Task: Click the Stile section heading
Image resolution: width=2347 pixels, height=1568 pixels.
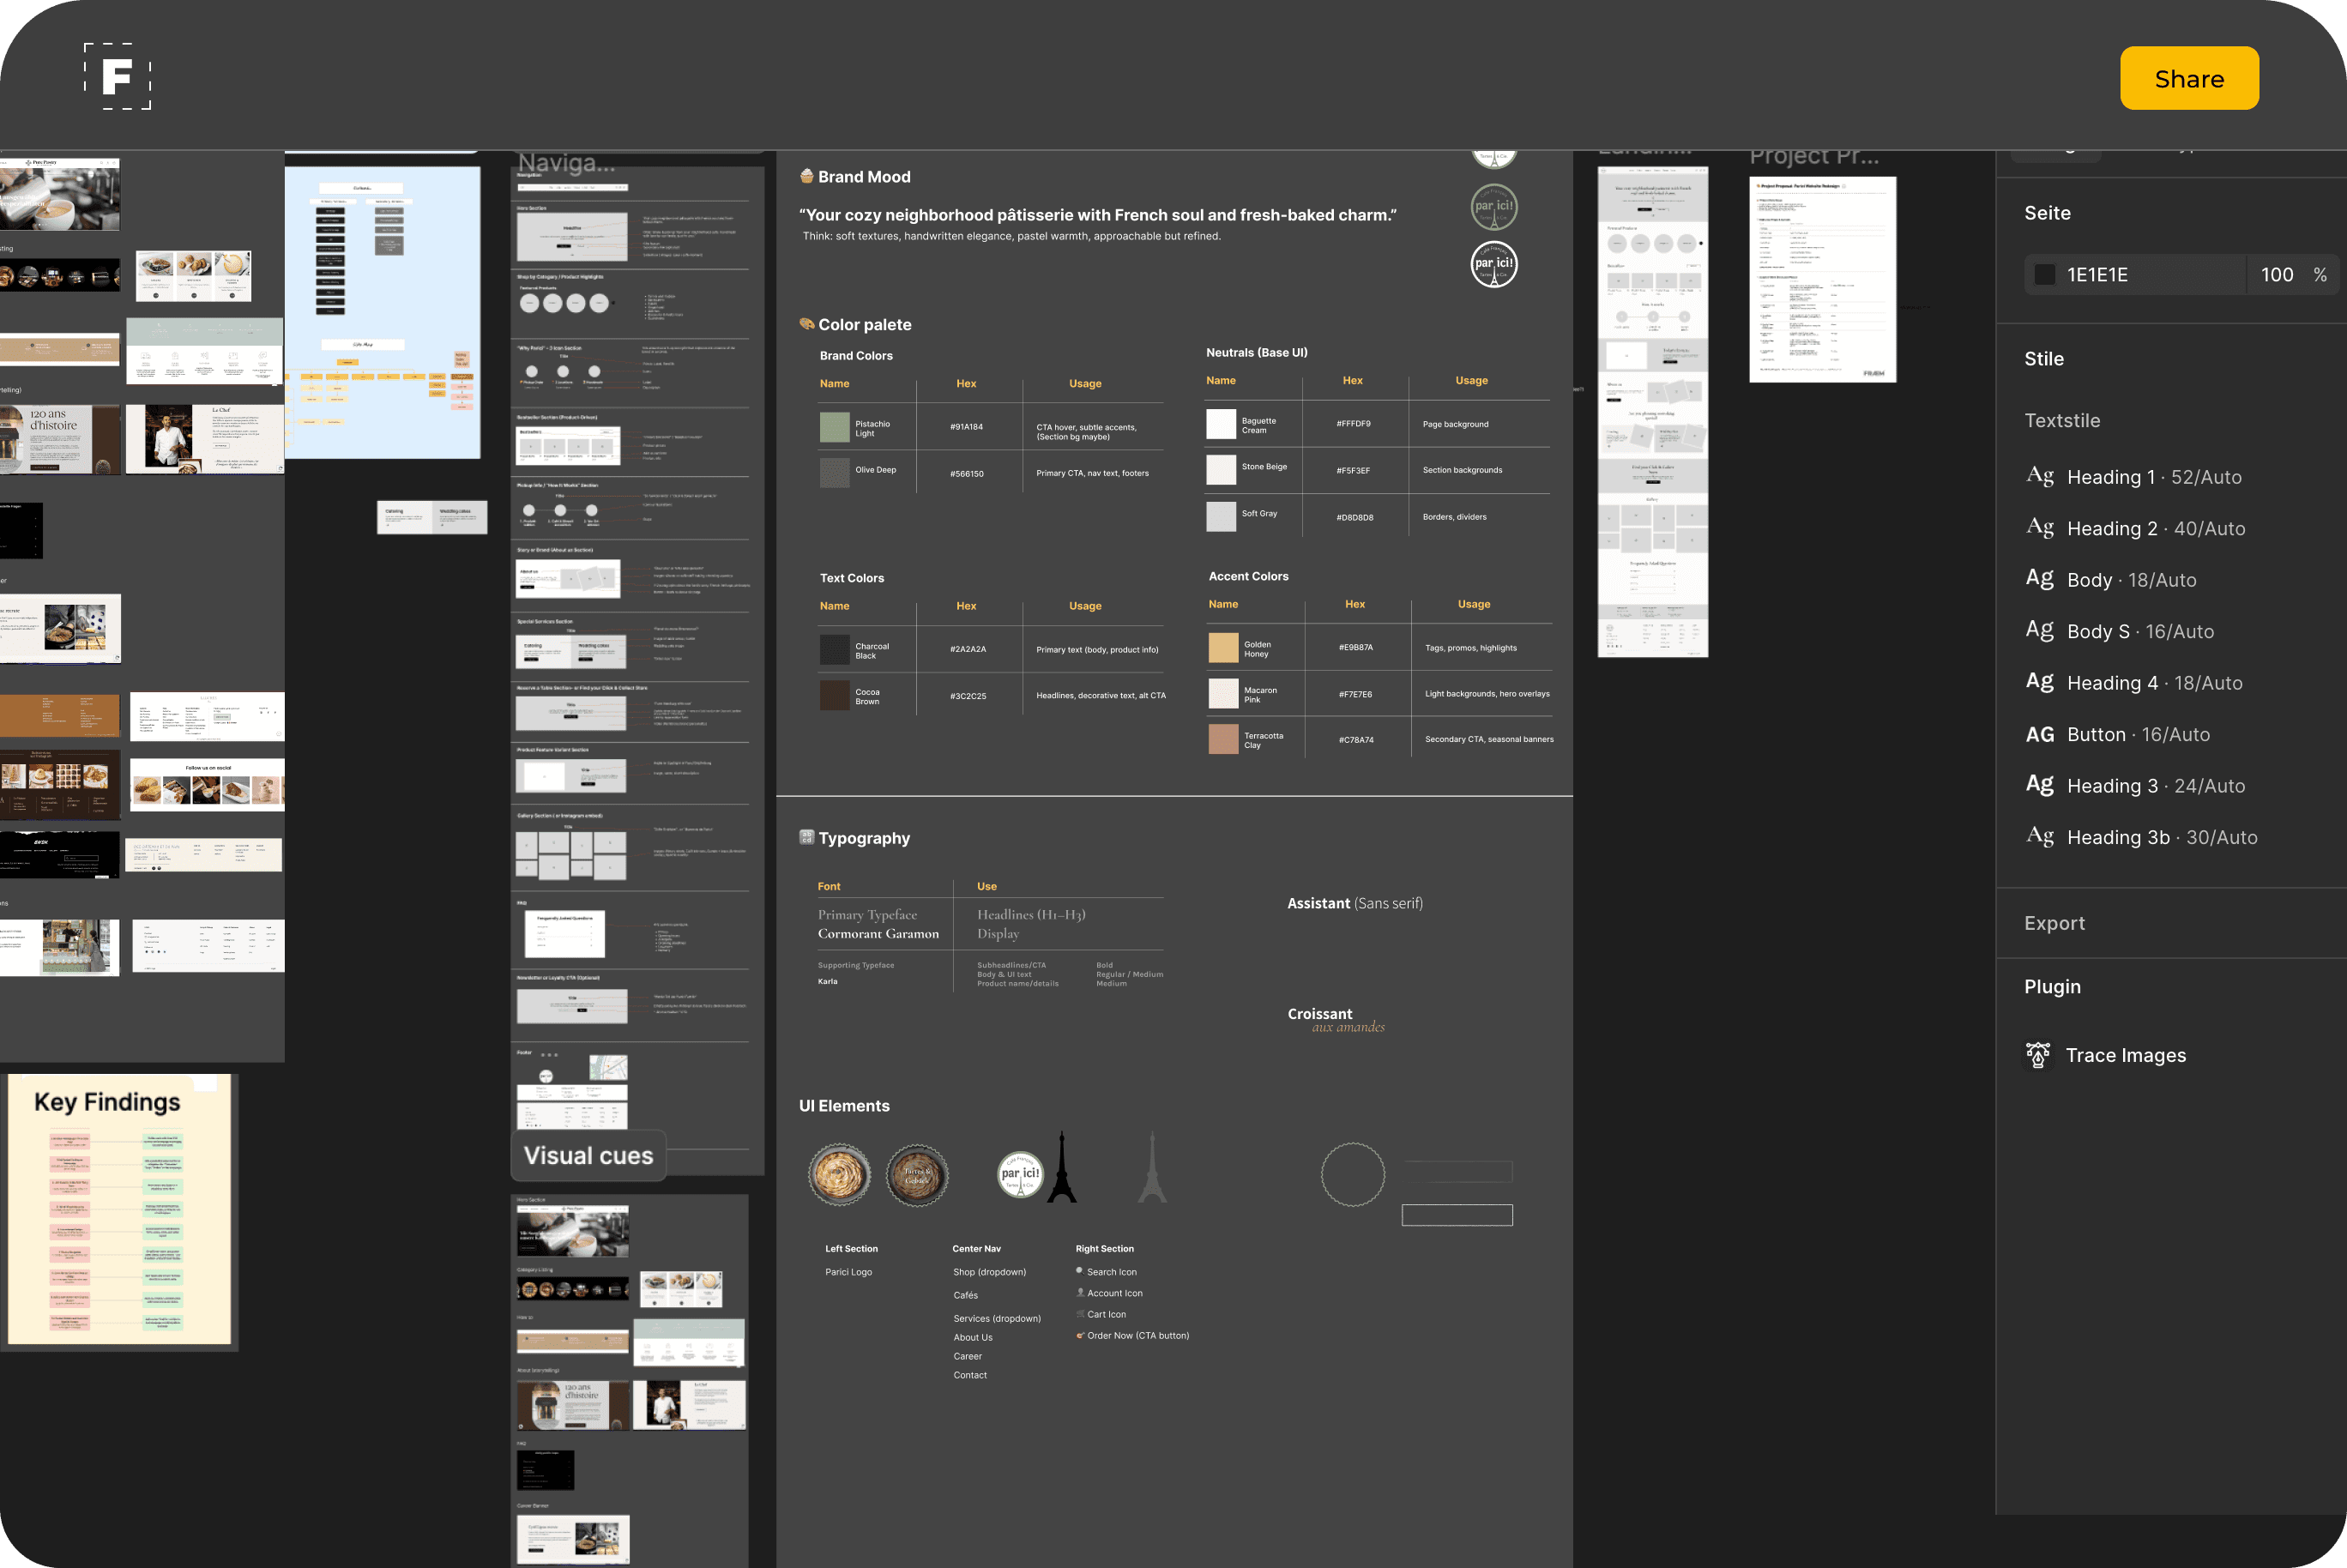Action: [x=2043, y=359]
